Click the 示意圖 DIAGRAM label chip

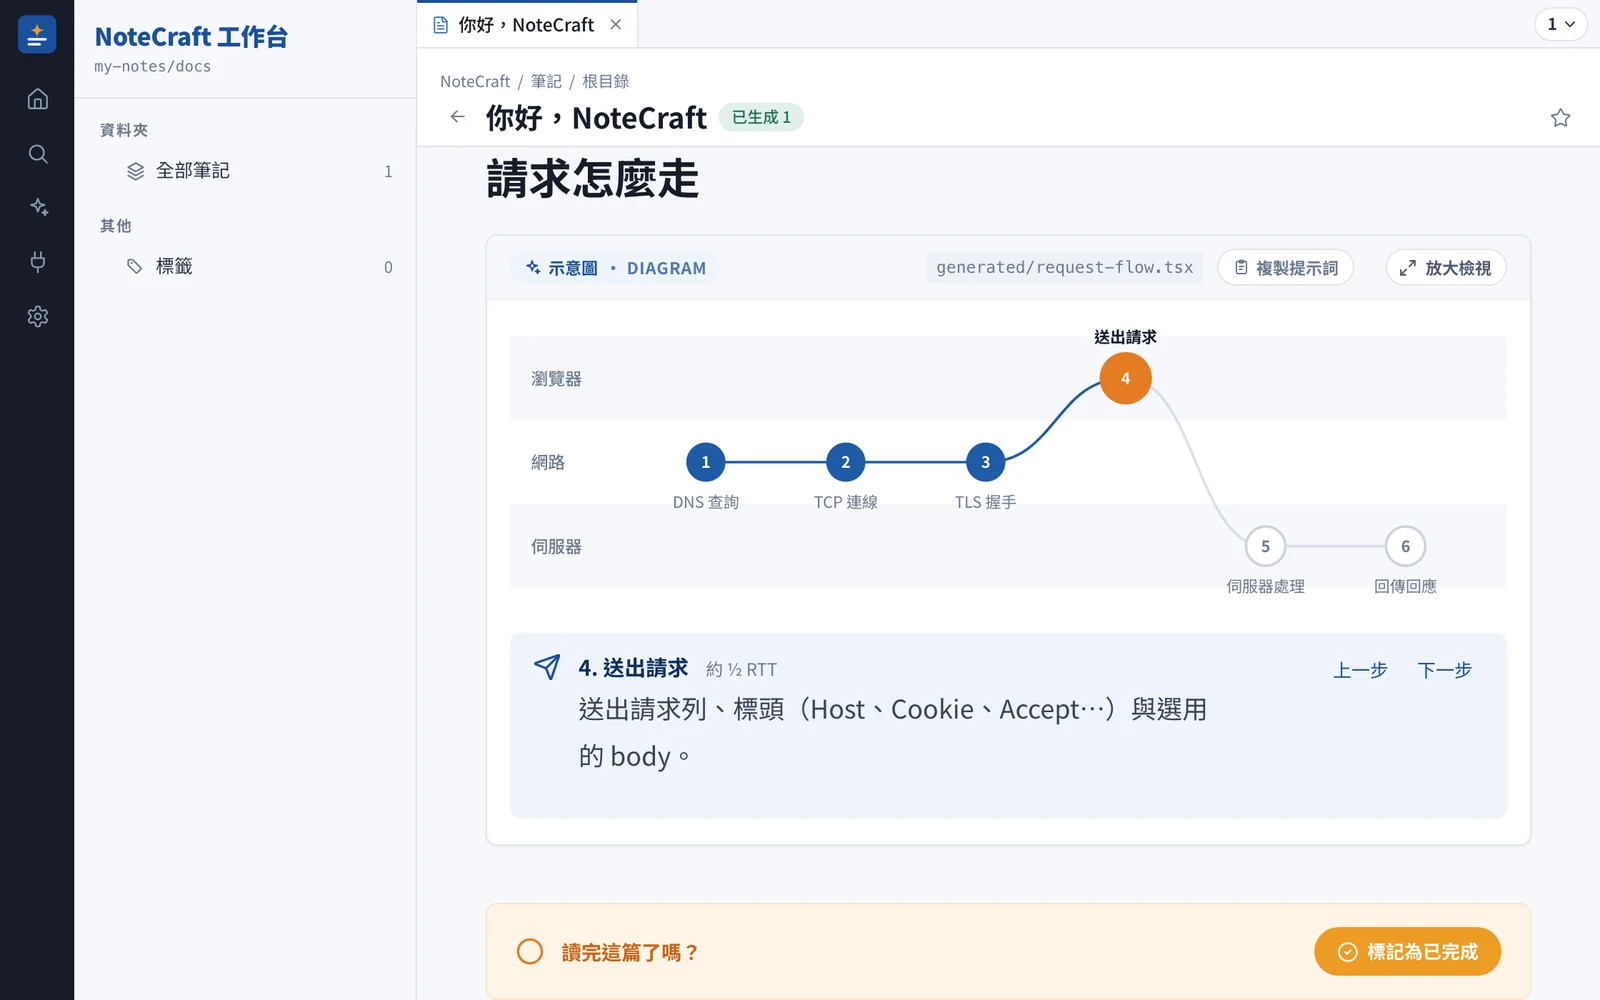615,268
